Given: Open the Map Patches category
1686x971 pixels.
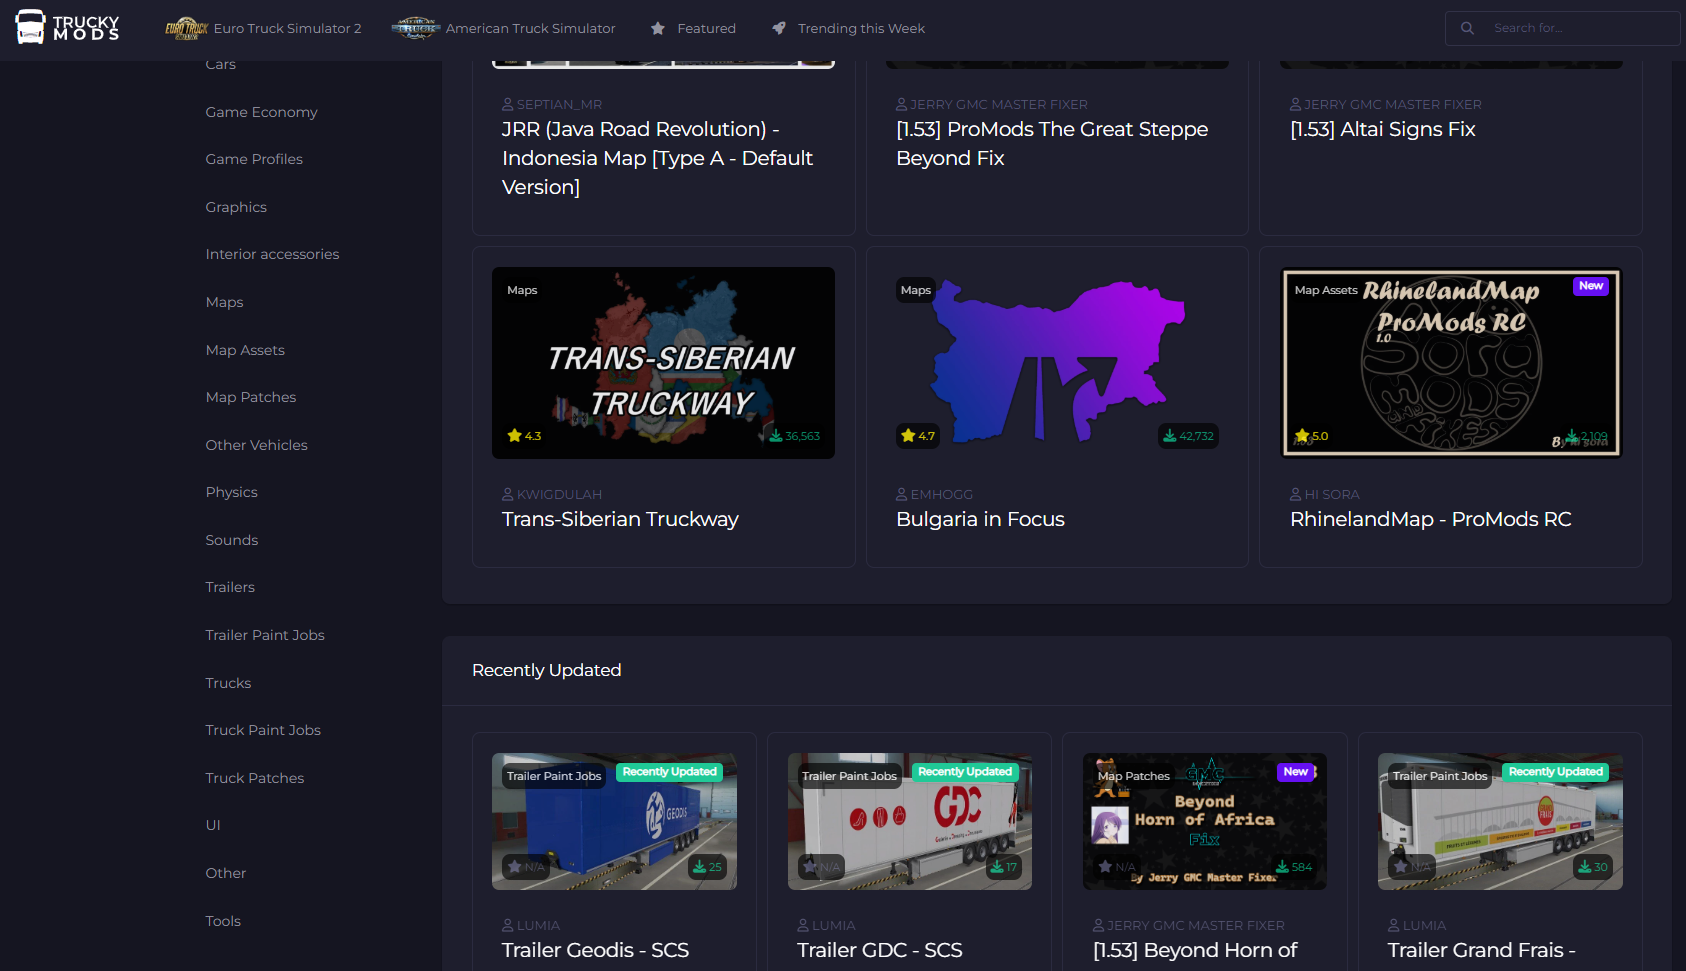Looking at the screenshot, I should coord(251,397).
